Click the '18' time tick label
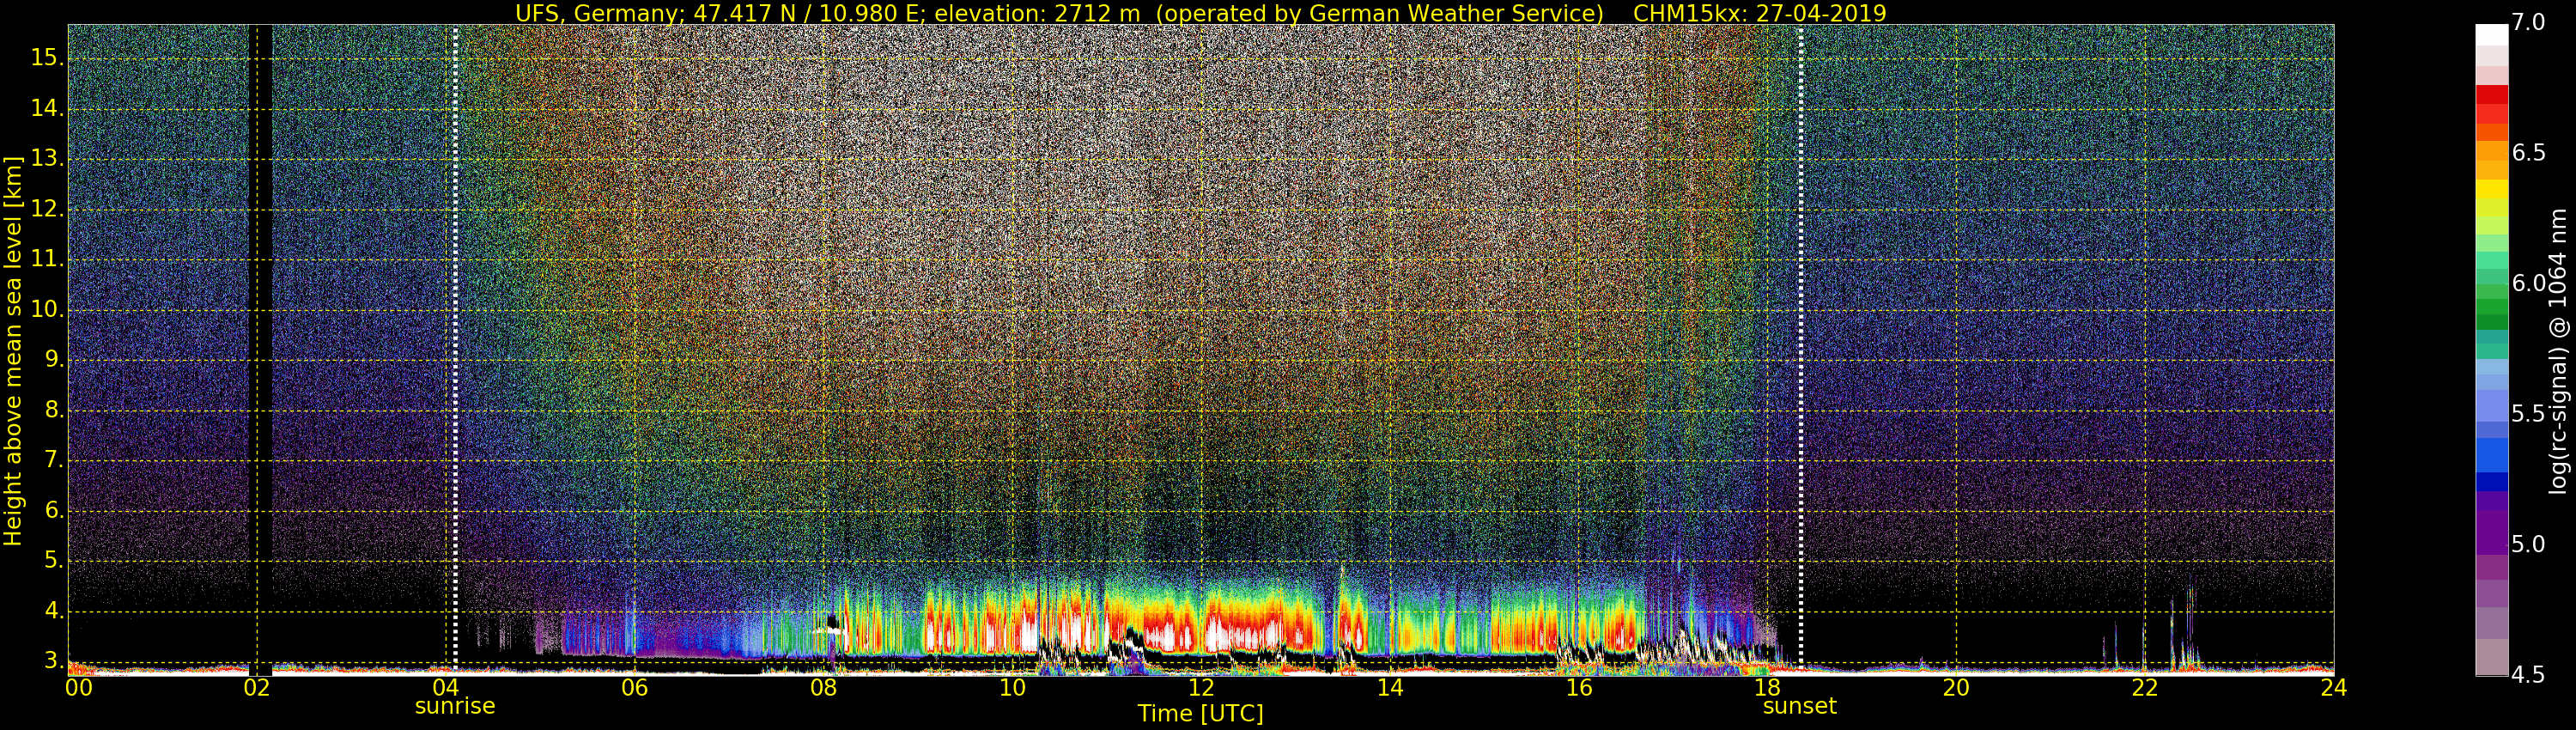This screenshot has width=2576, height=730. click(1767, 687)
